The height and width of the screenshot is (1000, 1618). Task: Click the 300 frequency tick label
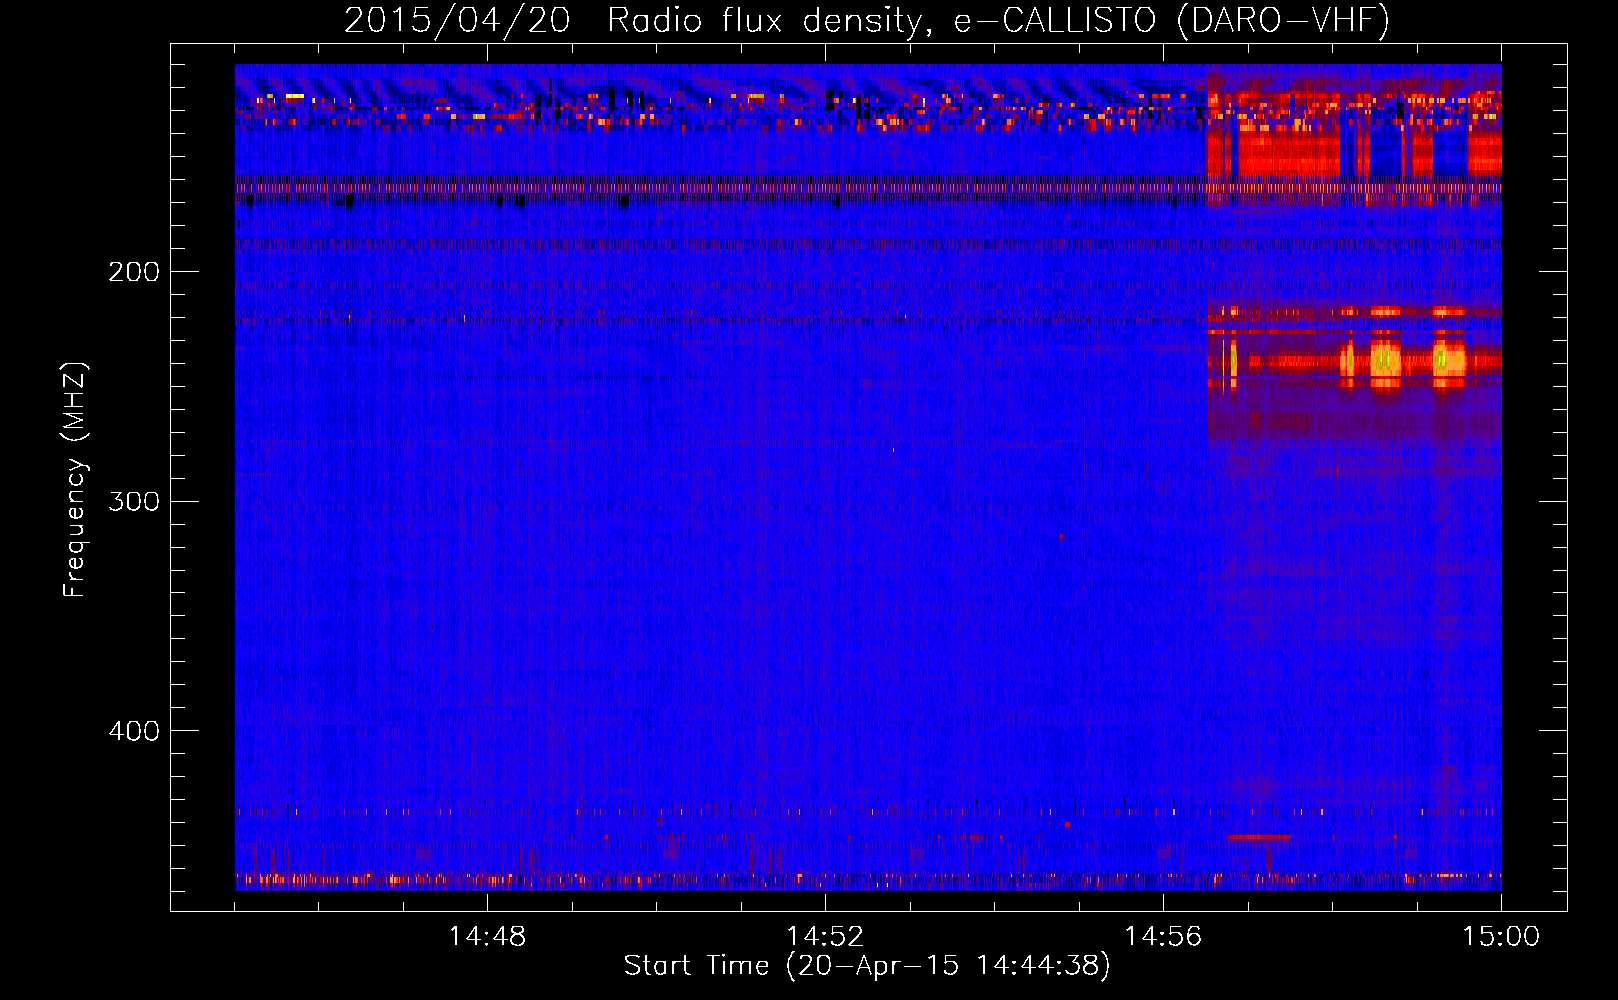coord(134,501)
